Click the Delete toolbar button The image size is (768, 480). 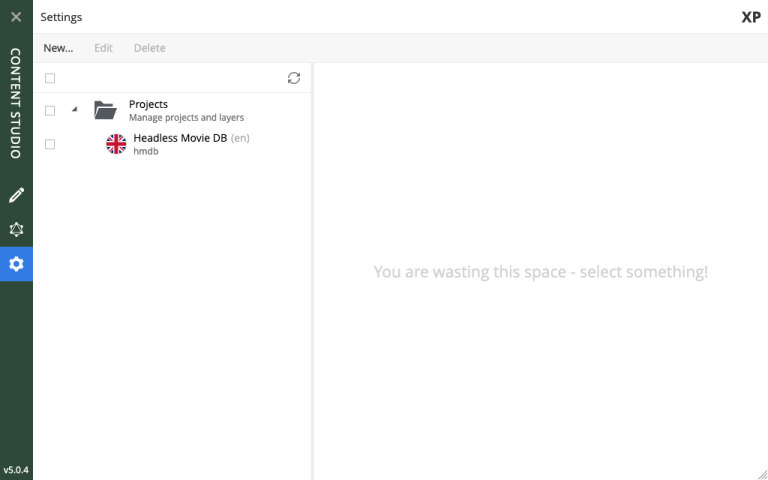(x=149, y=48)
